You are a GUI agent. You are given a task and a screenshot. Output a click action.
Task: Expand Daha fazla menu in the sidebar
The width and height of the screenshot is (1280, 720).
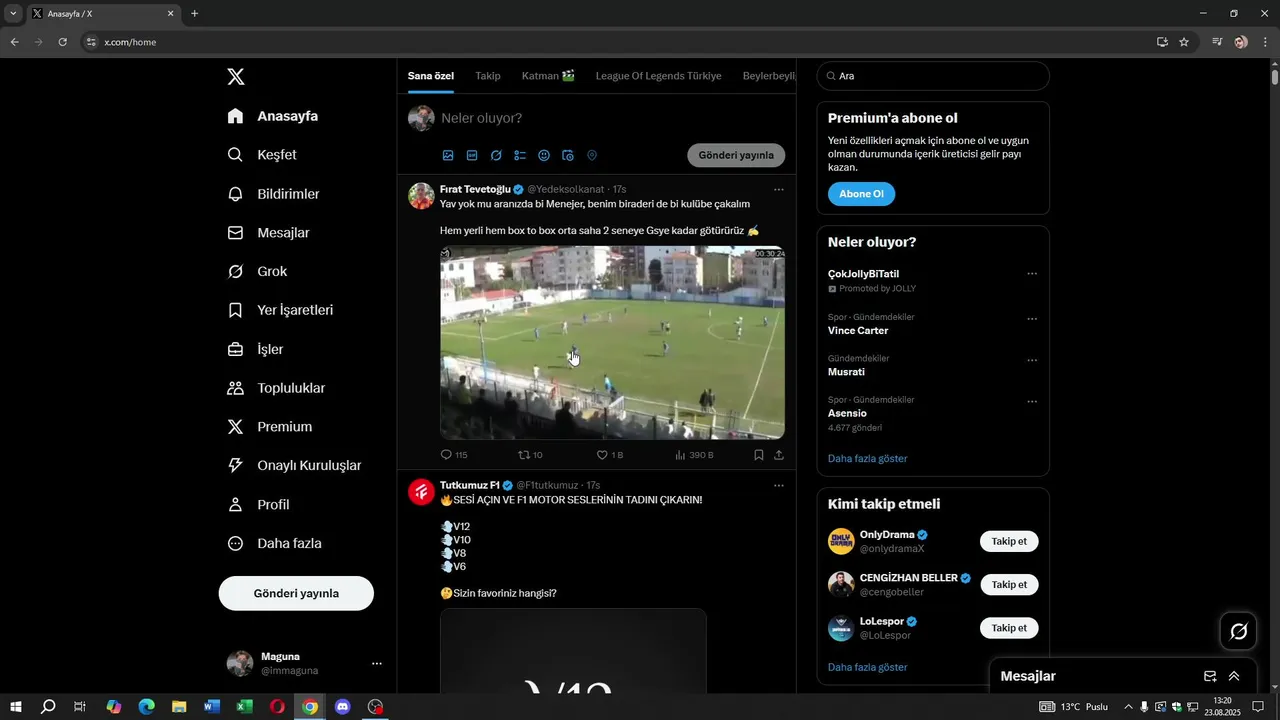(275, 544)
